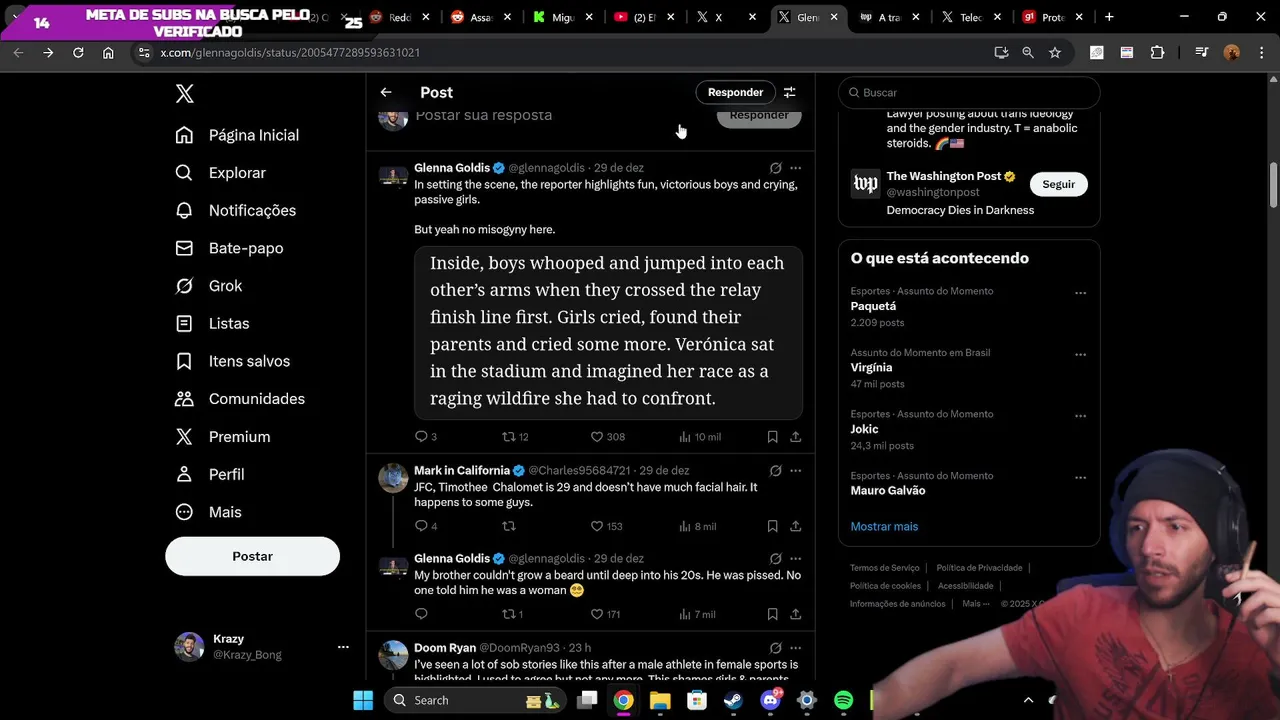Open browser extensions puzzle icon

[1158, 52]
